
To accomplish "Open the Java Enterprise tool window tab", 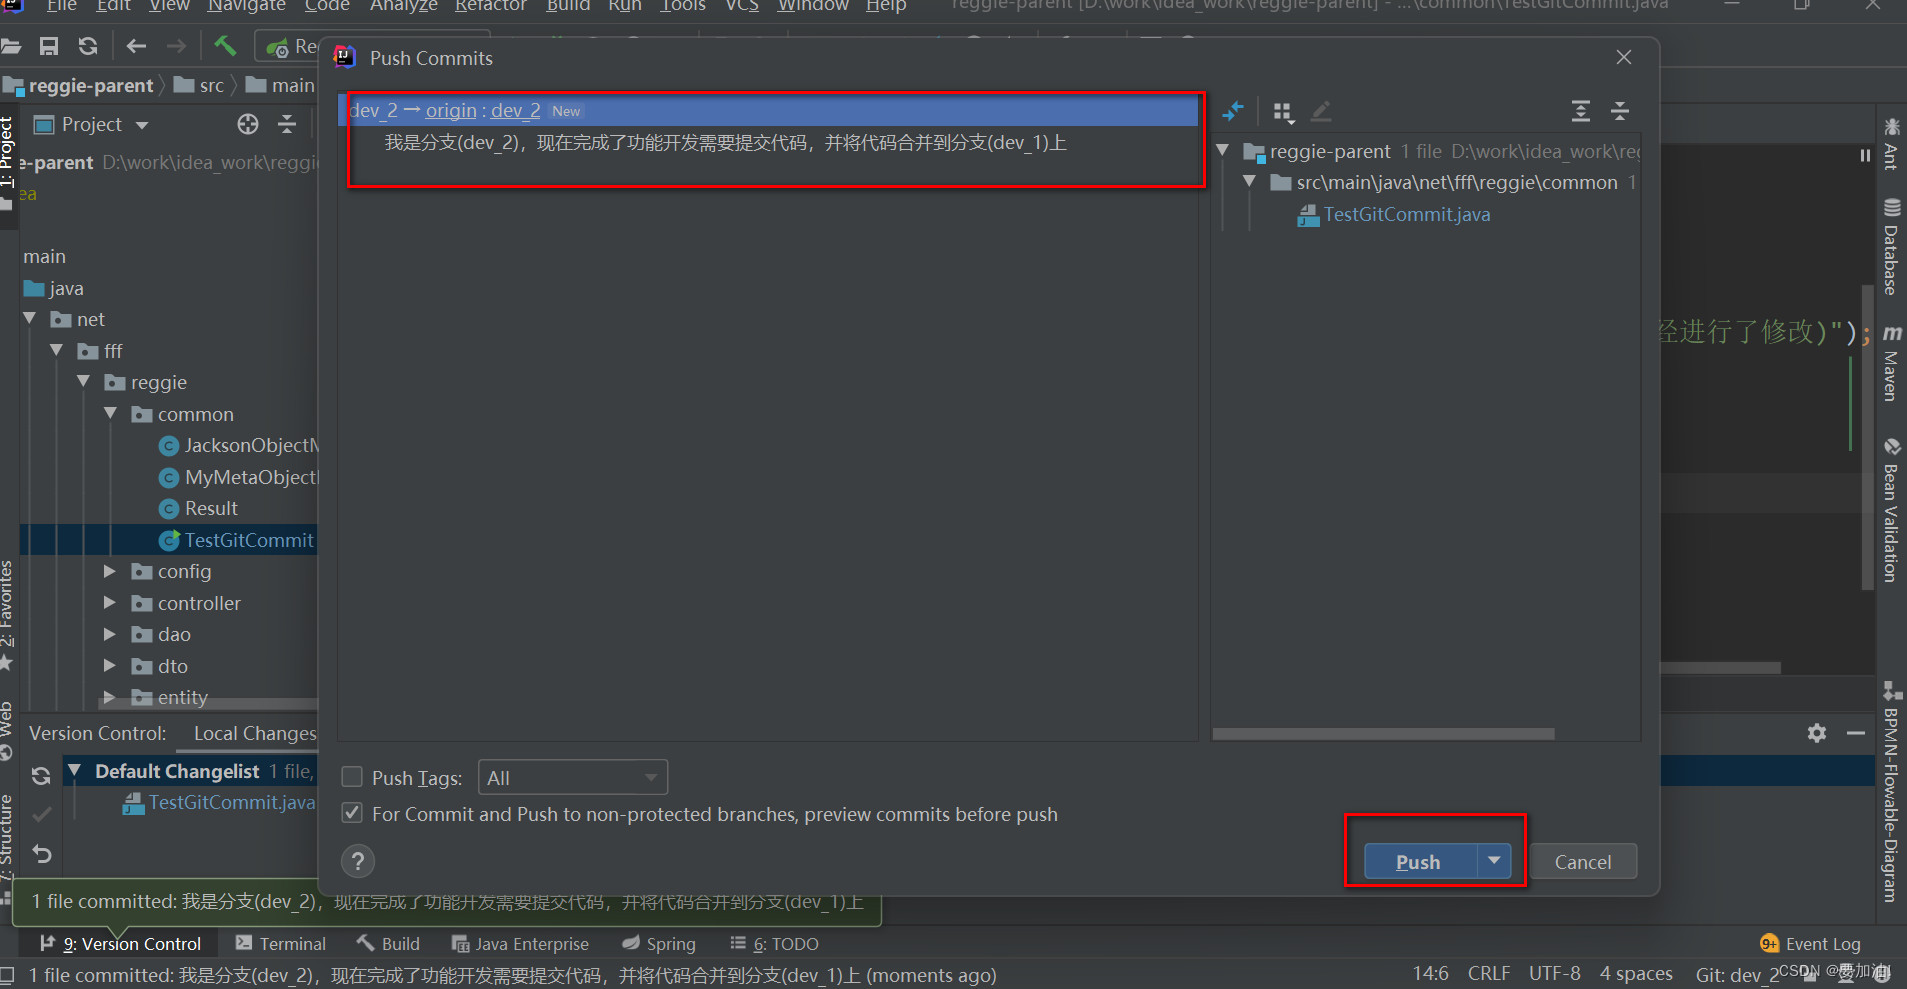I will [520, 943].
